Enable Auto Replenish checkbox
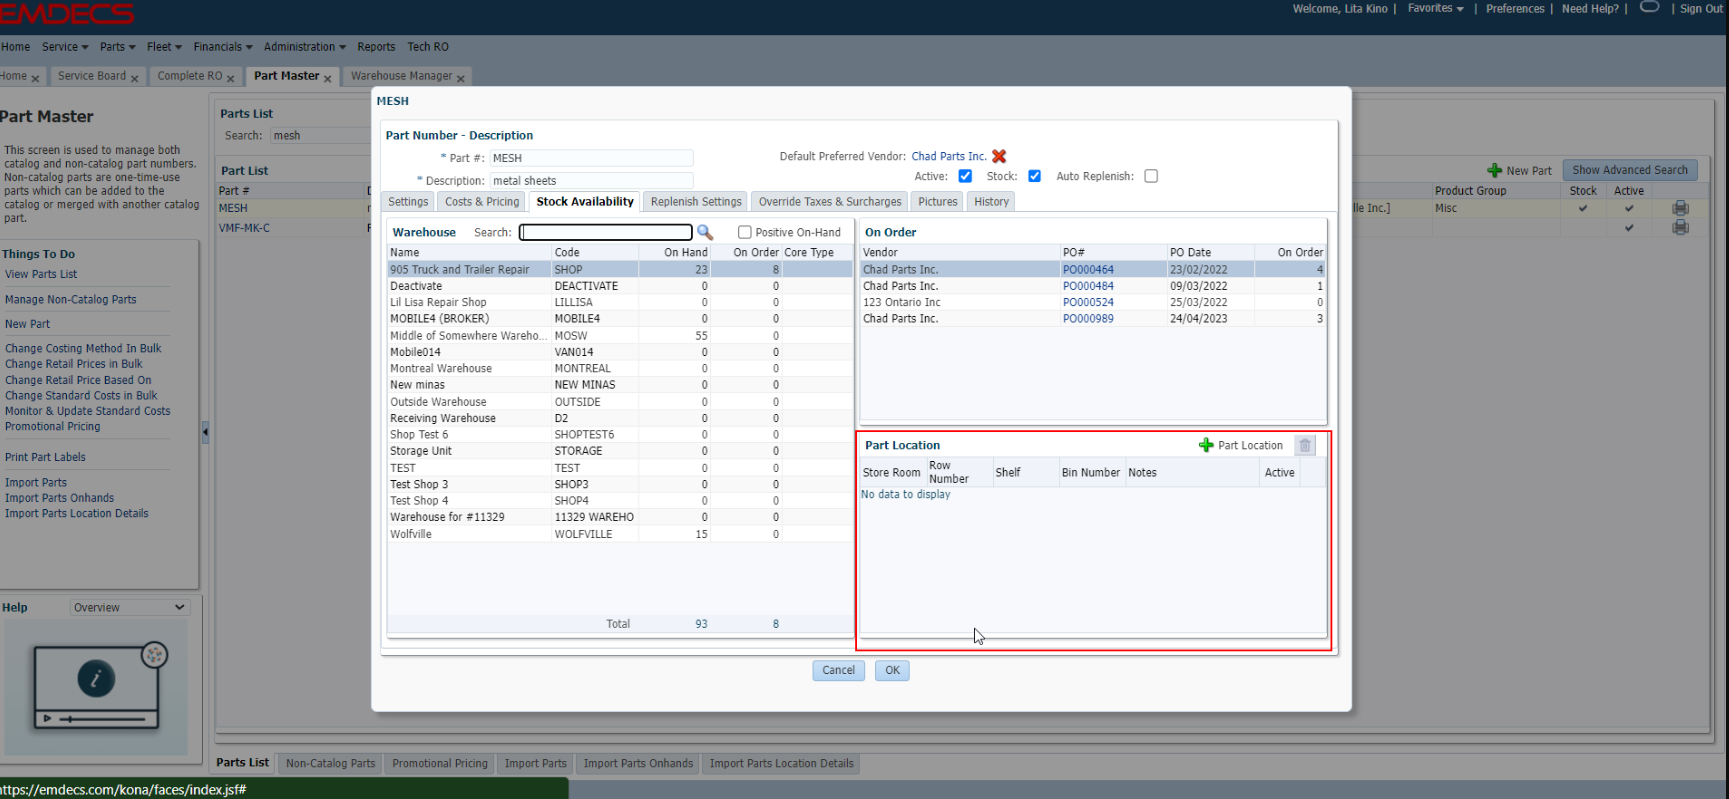Viewport: 1729px width, 799px height. 1151,176
